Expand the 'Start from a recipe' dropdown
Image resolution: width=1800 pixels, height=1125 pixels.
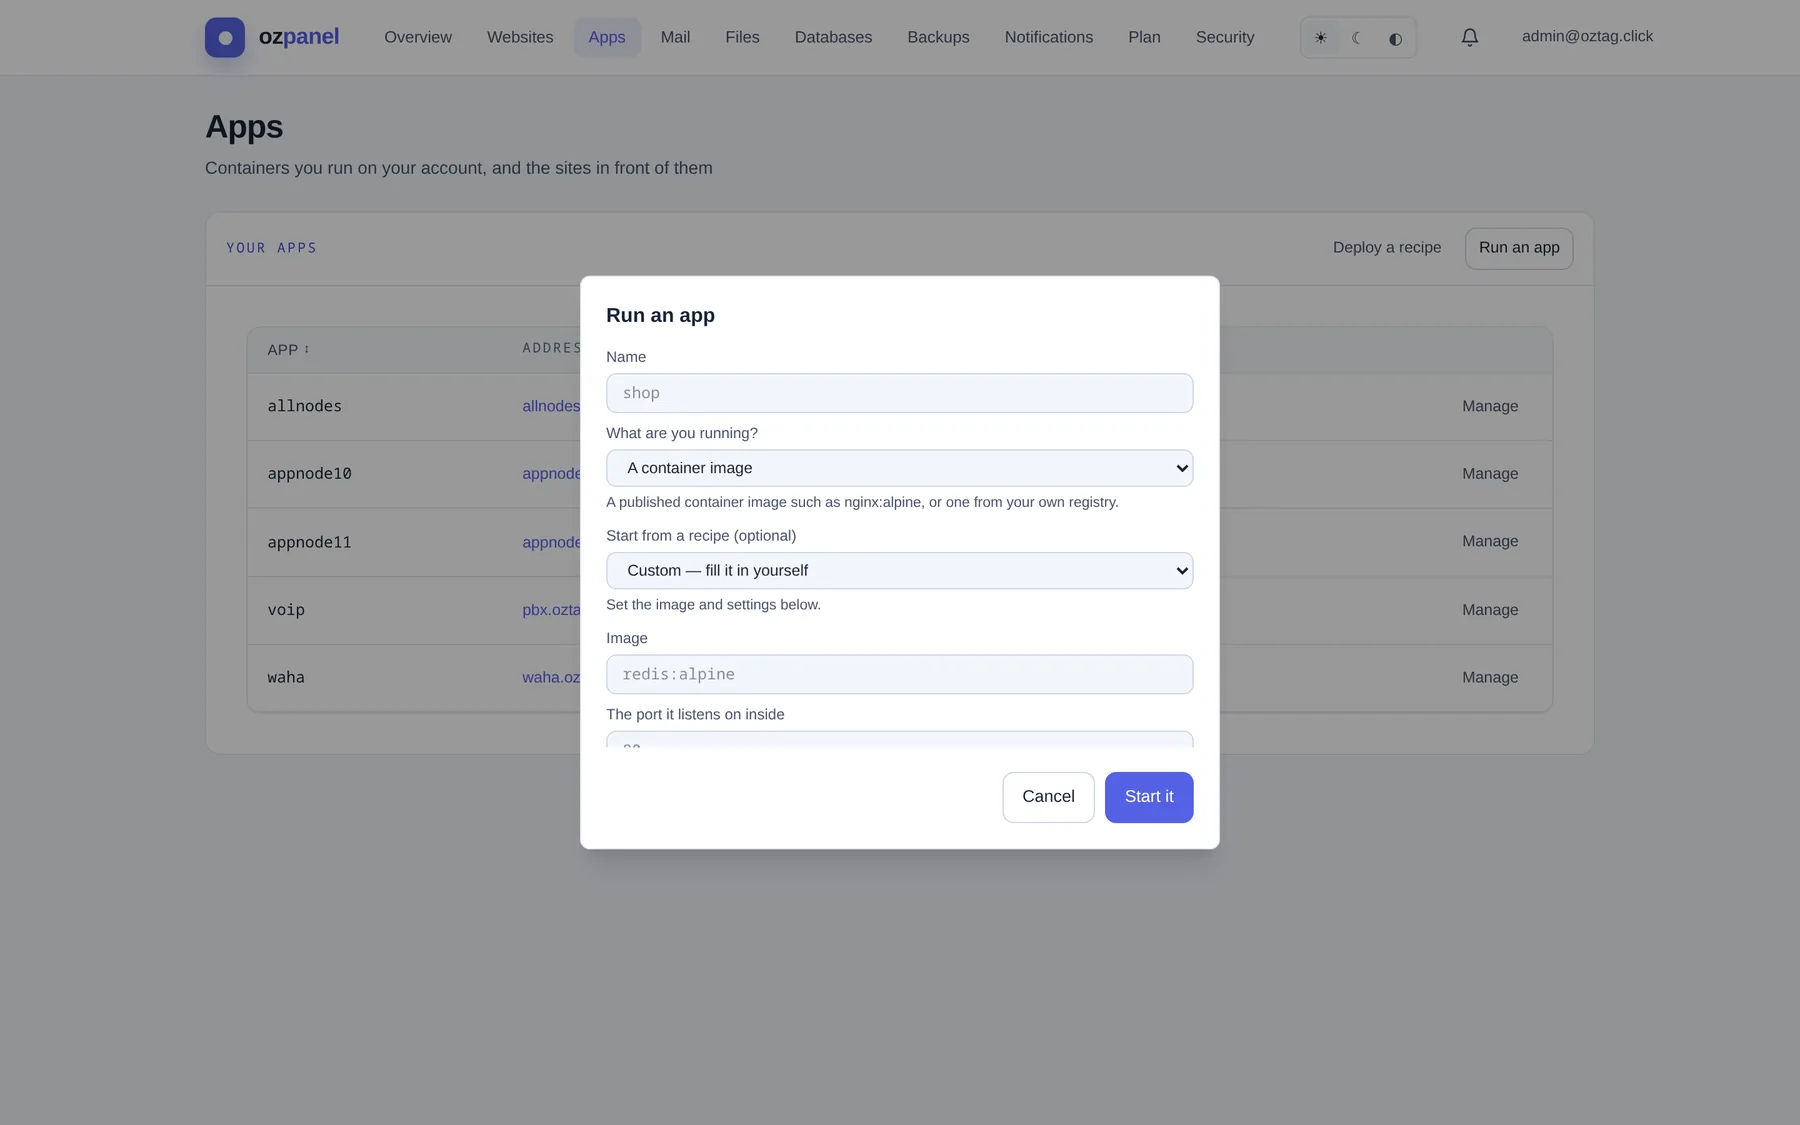pos(899,571)
